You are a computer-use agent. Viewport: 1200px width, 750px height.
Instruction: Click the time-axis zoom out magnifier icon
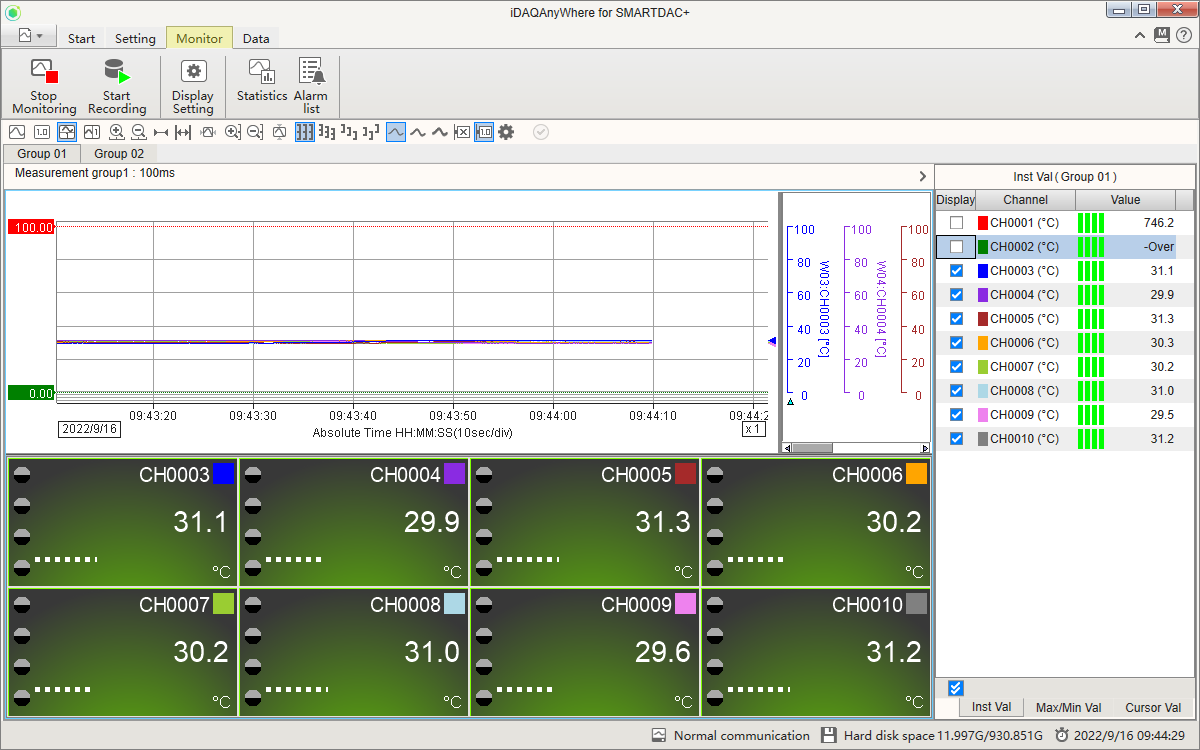[139, 132]
